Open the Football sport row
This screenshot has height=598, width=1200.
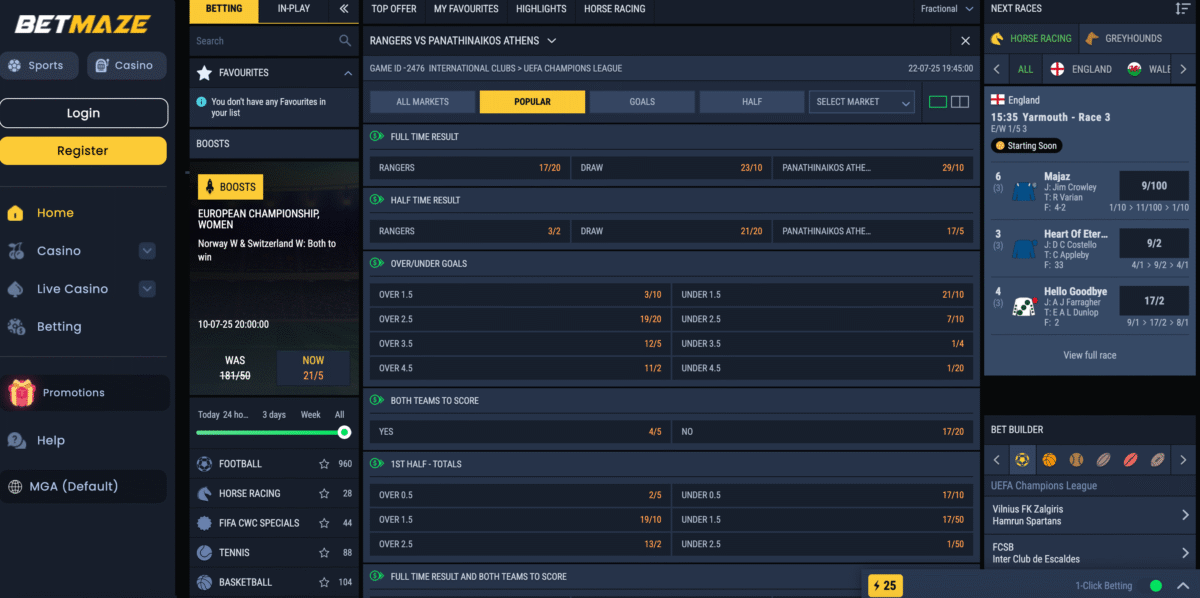[x=274, y=464]
